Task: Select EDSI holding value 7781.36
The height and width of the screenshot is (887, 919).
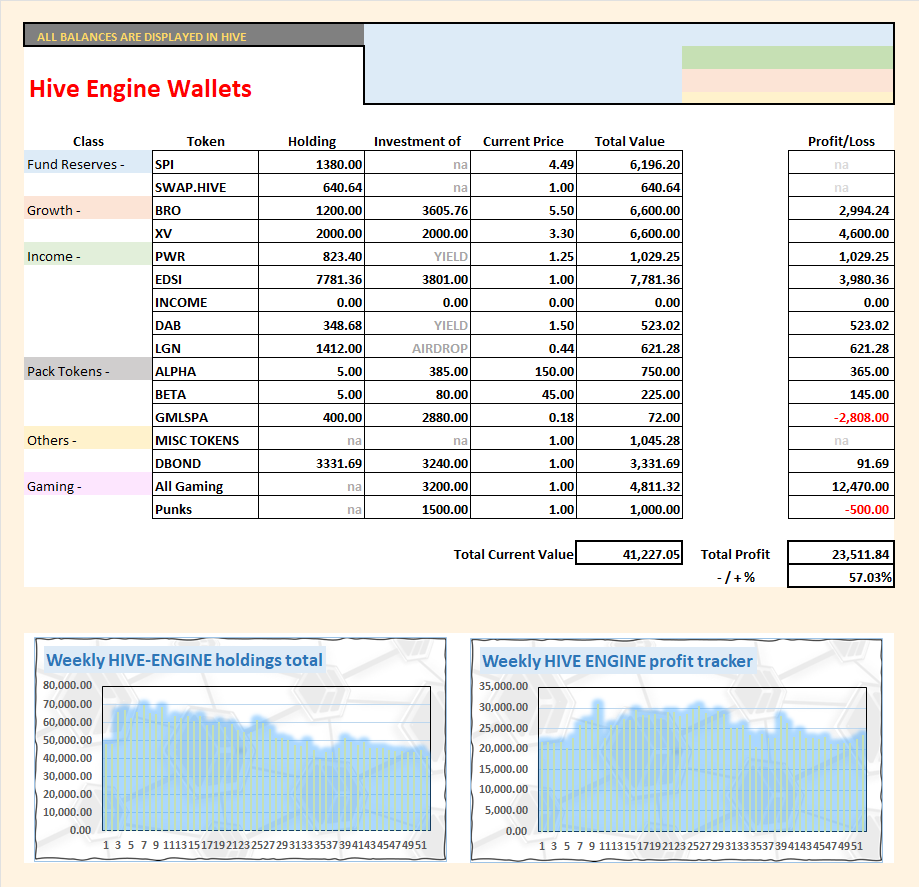Action: click(x=311, y=277)
